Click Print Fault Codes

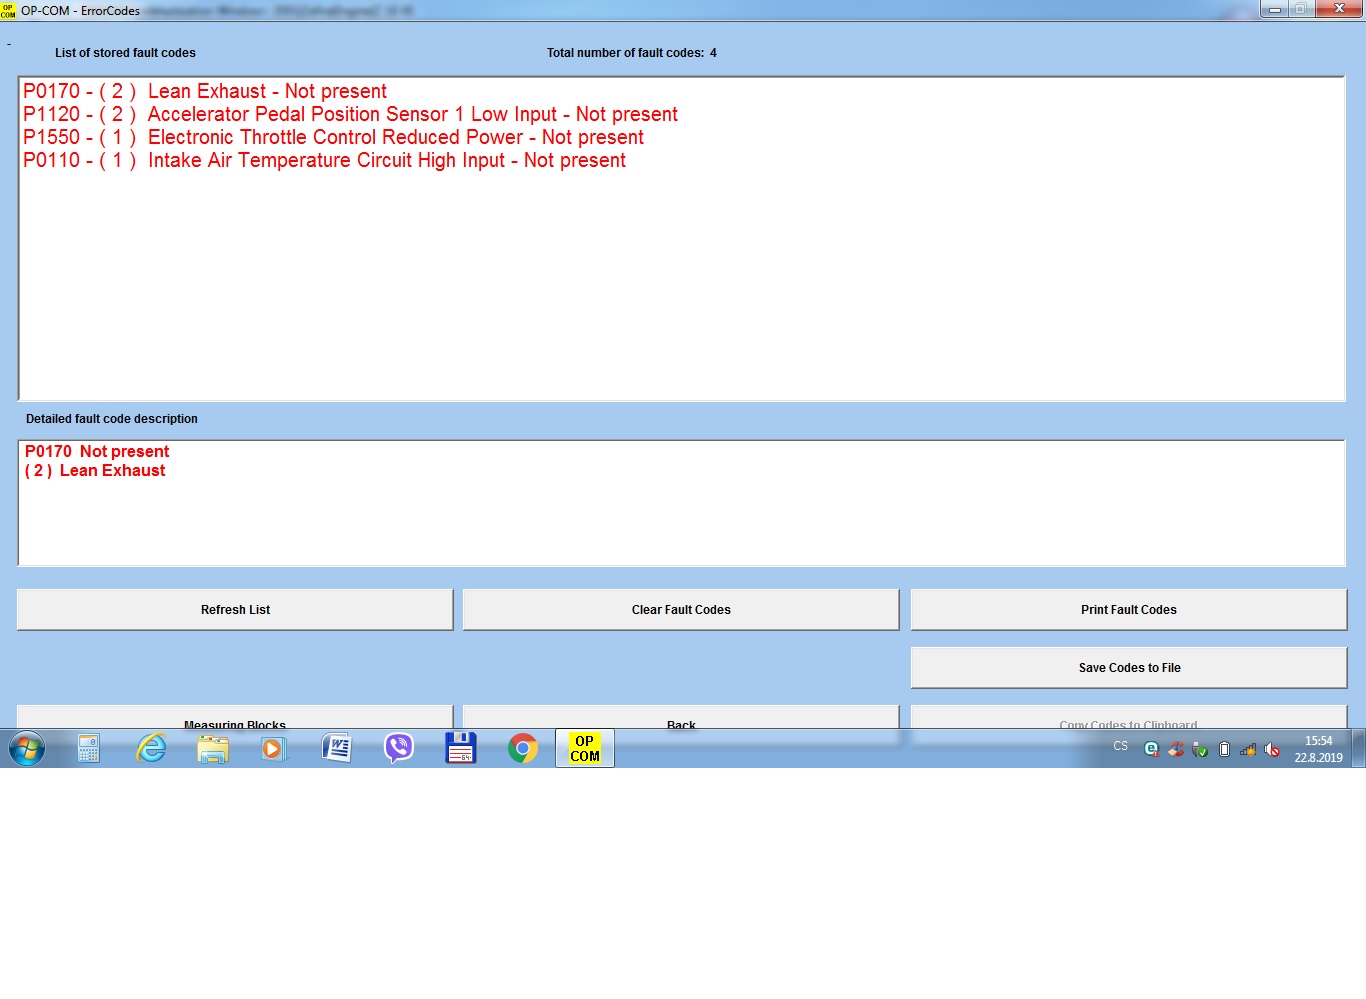pyautogui.click(x=1128, y=609)
